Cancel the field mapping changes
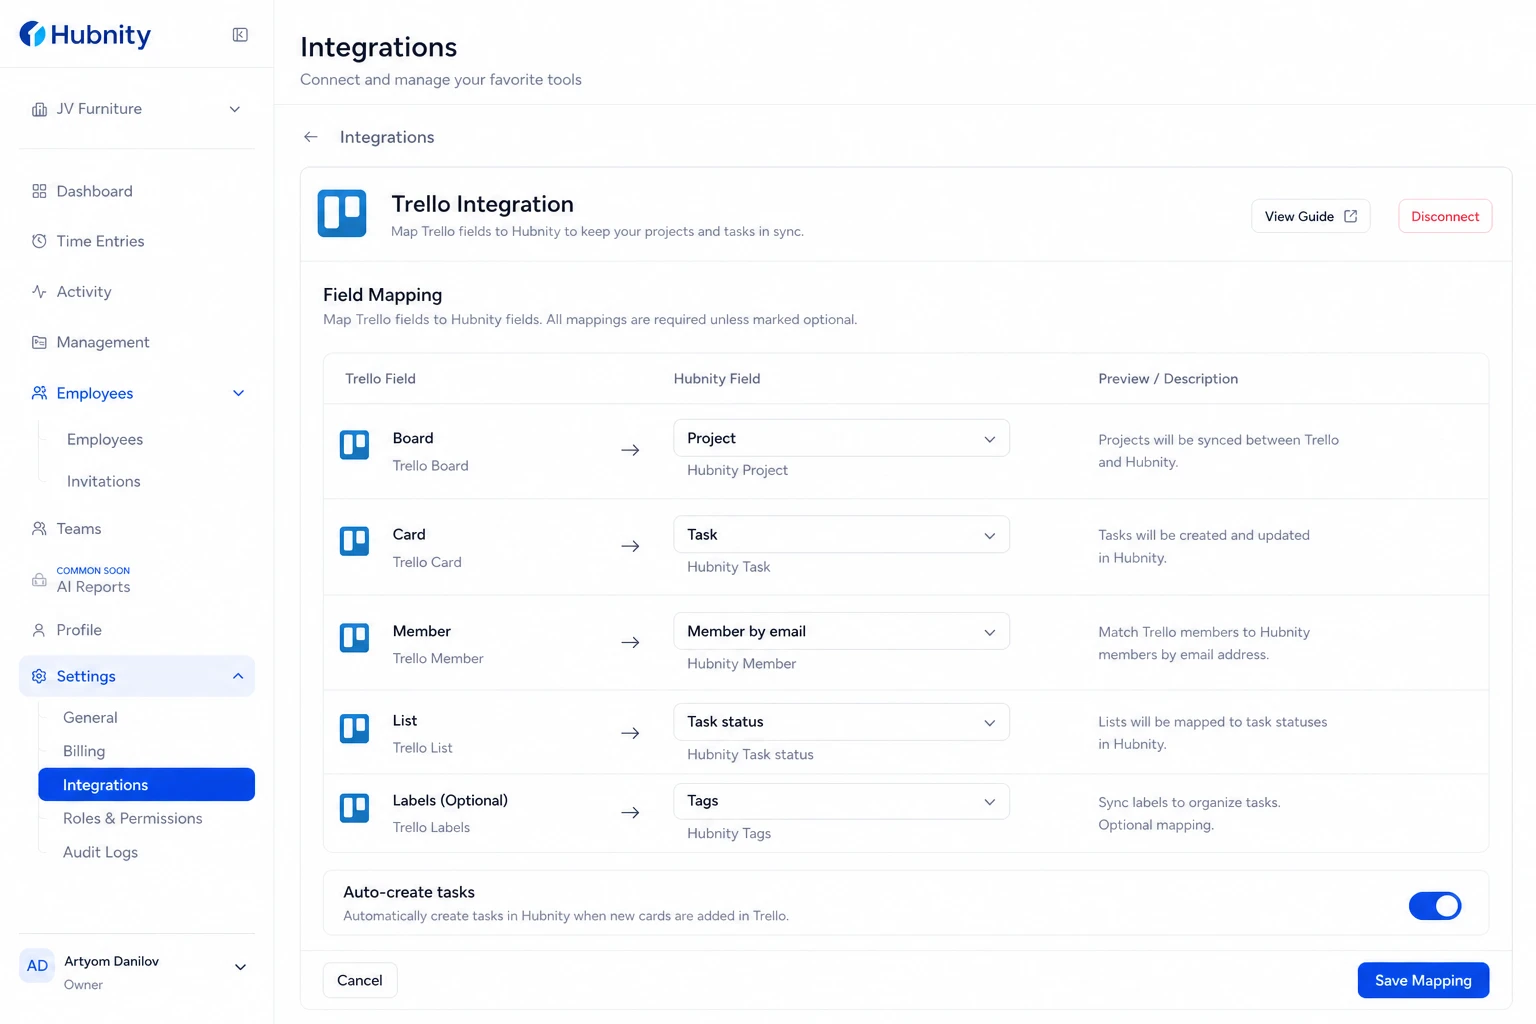Screen dimensions: 1536x1024 [x=360, y=980]
